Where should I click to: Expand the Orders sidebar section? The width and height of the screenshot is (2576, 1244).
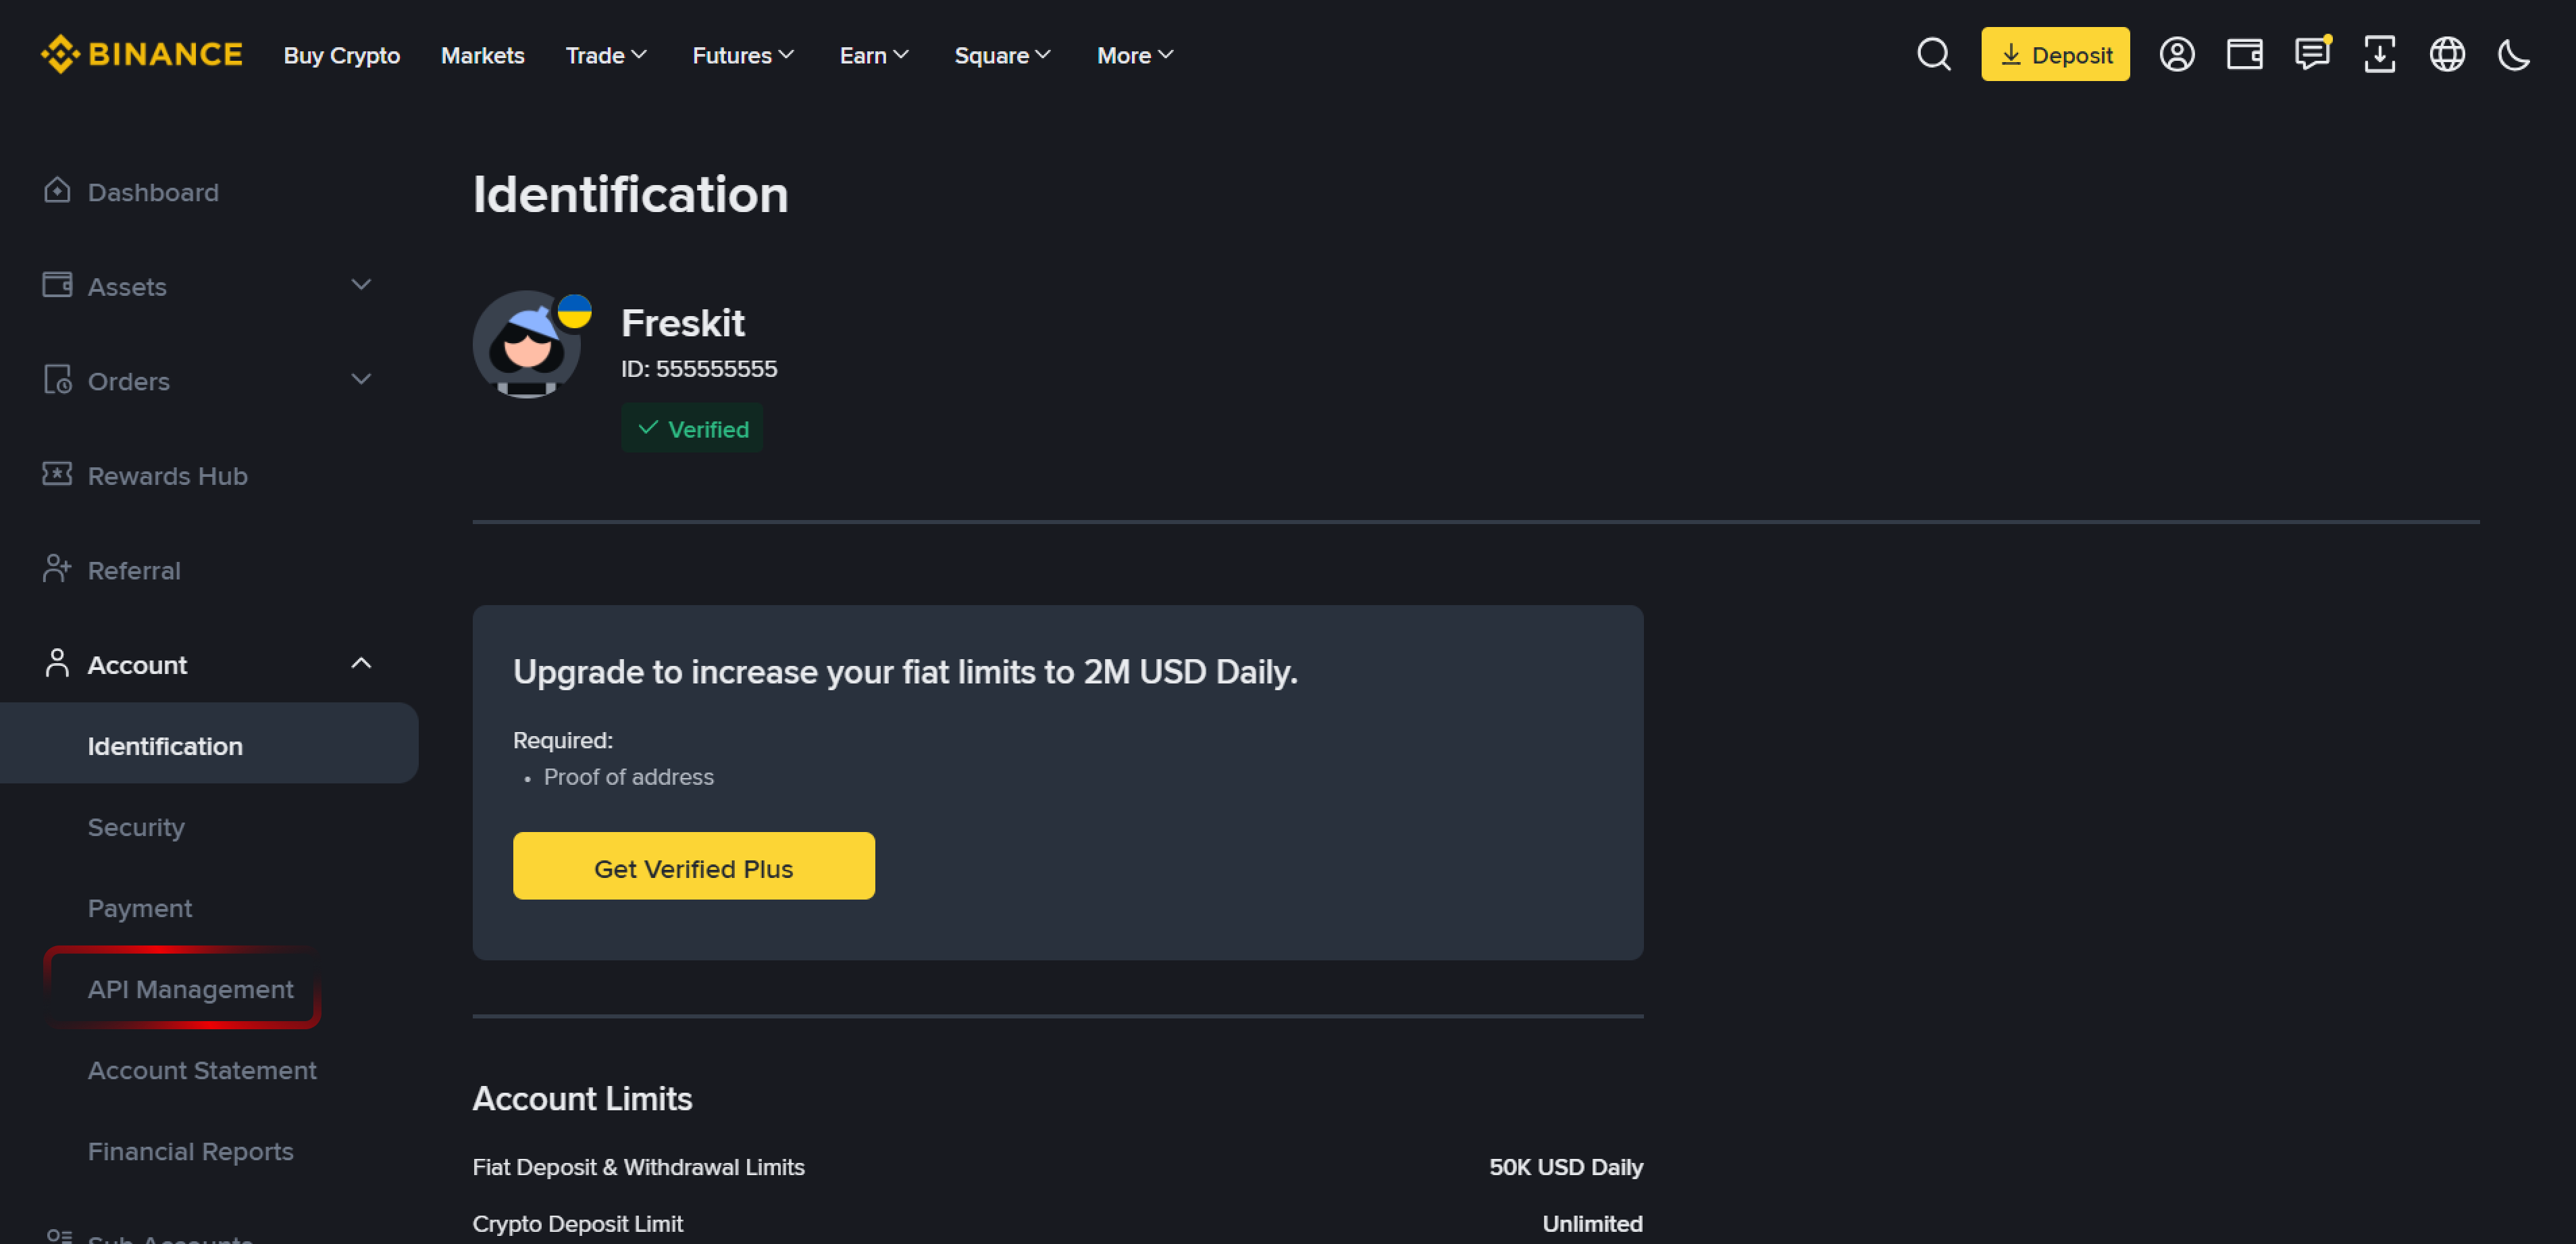pos(360,380)
